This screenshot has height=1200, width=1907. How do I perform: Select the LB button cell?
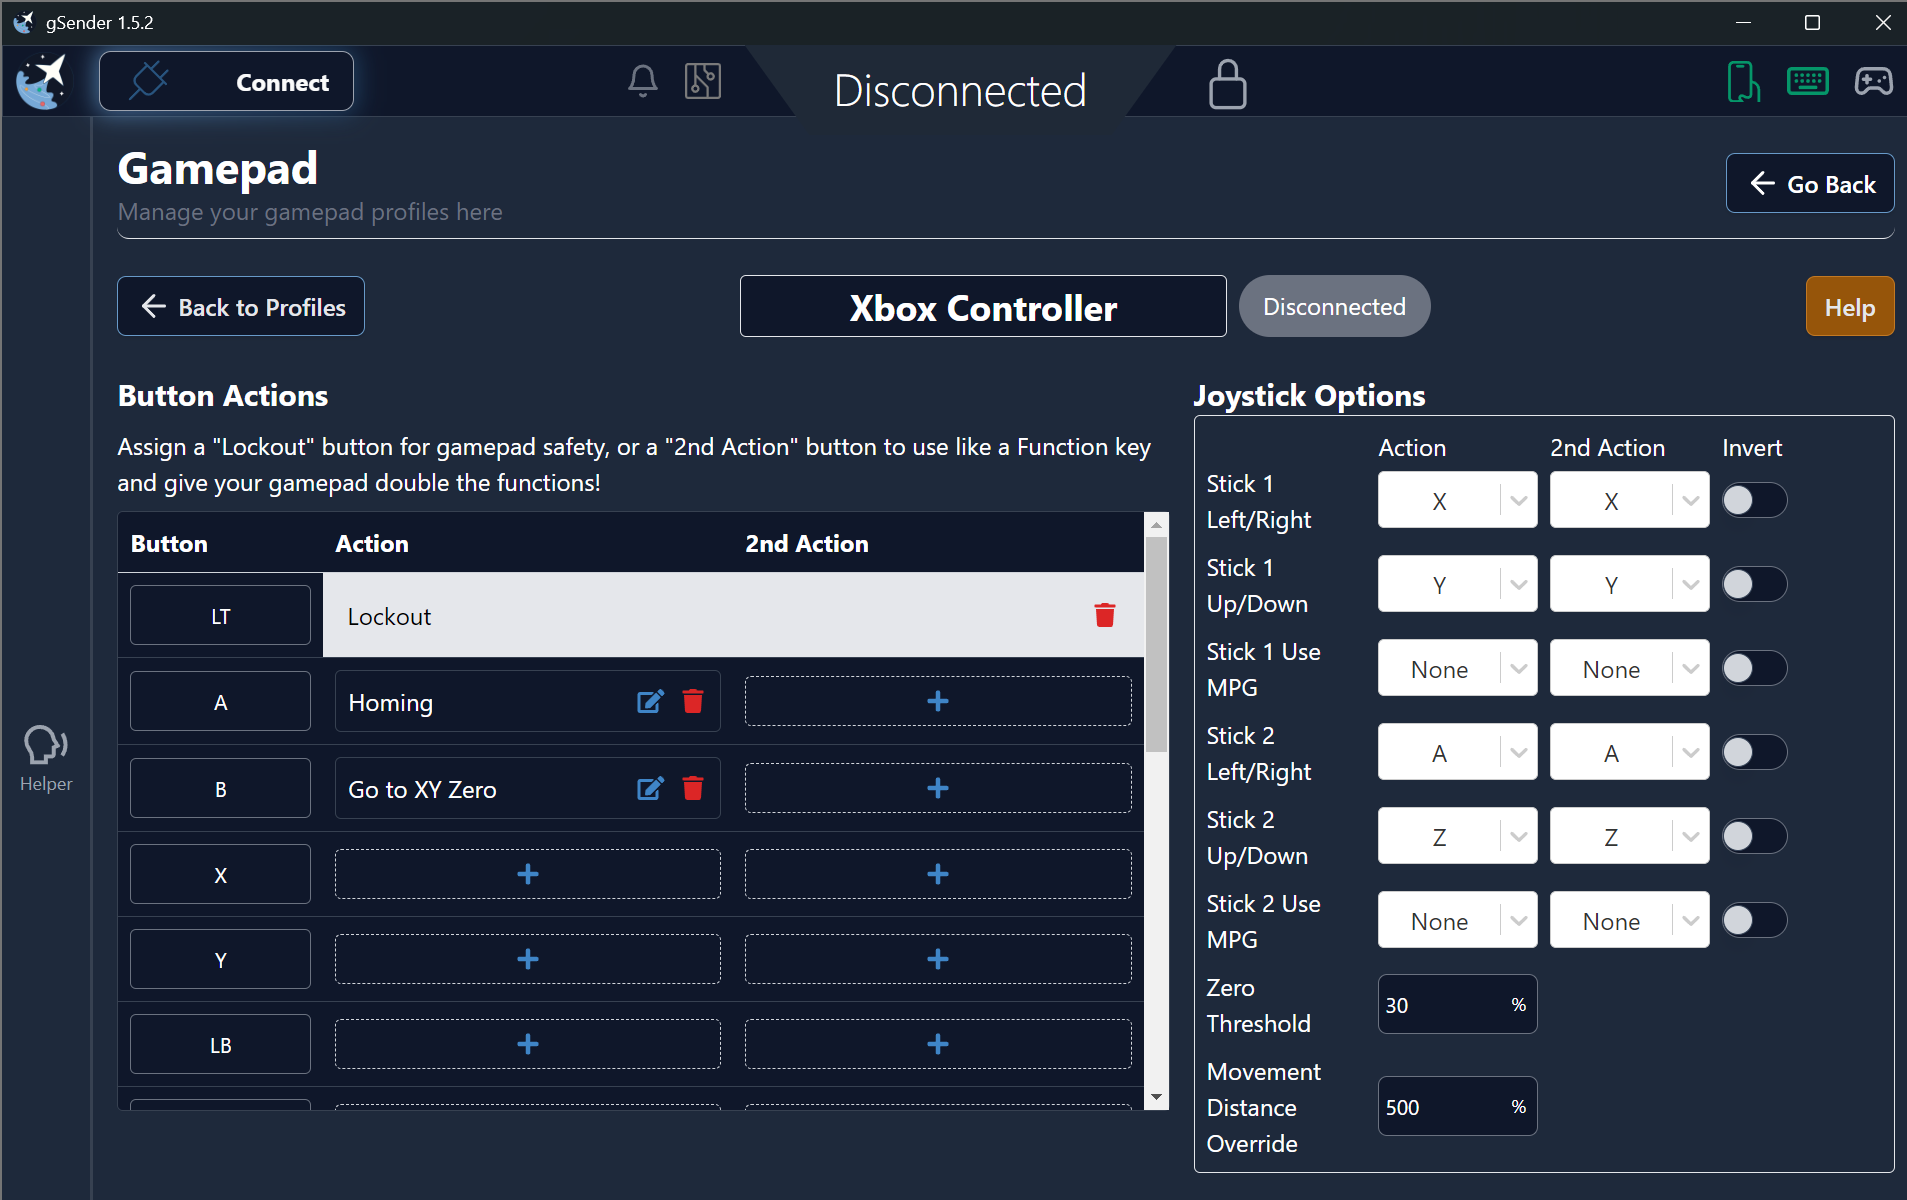coord(220,1044)
